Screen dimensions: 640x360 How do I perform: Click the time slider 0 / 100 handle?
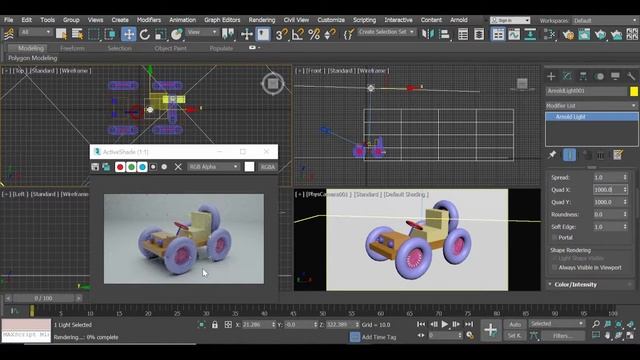43,298
